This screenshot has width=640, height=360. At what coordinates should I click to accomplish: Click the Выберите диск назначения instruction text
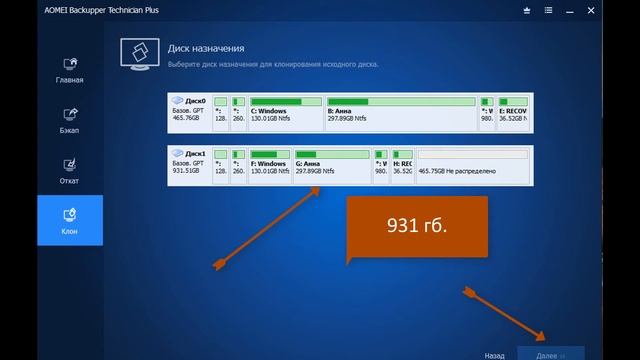coord(273,64)
